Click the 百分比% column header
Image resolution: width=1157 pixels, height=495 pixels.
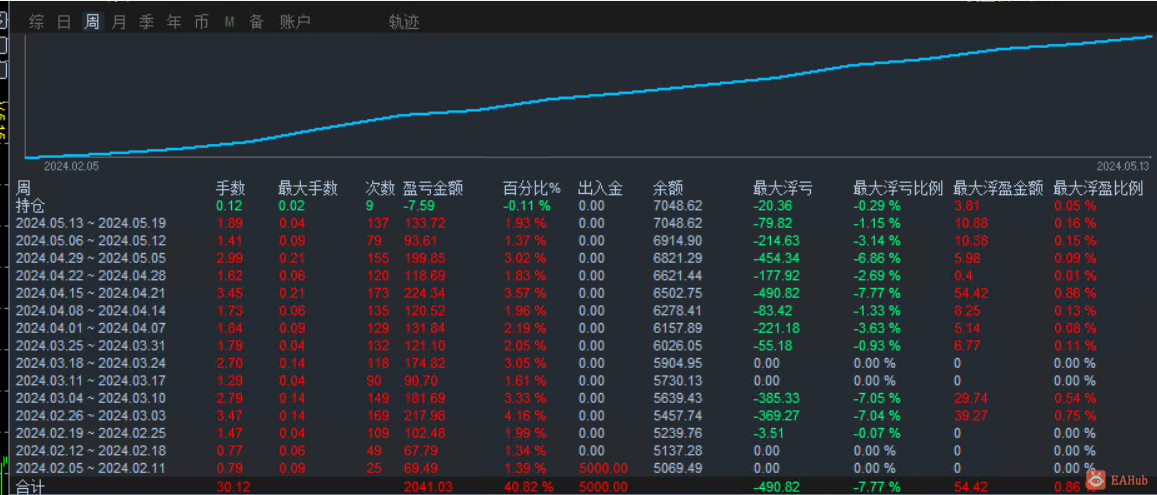click(532, 189)
